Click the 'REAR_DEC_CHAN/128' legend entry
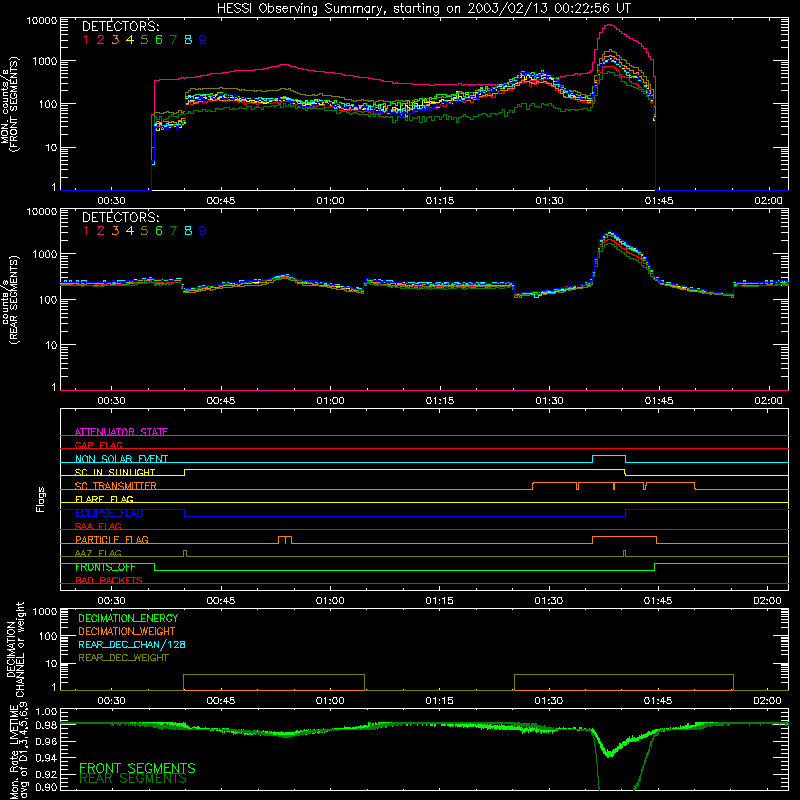 132,645
